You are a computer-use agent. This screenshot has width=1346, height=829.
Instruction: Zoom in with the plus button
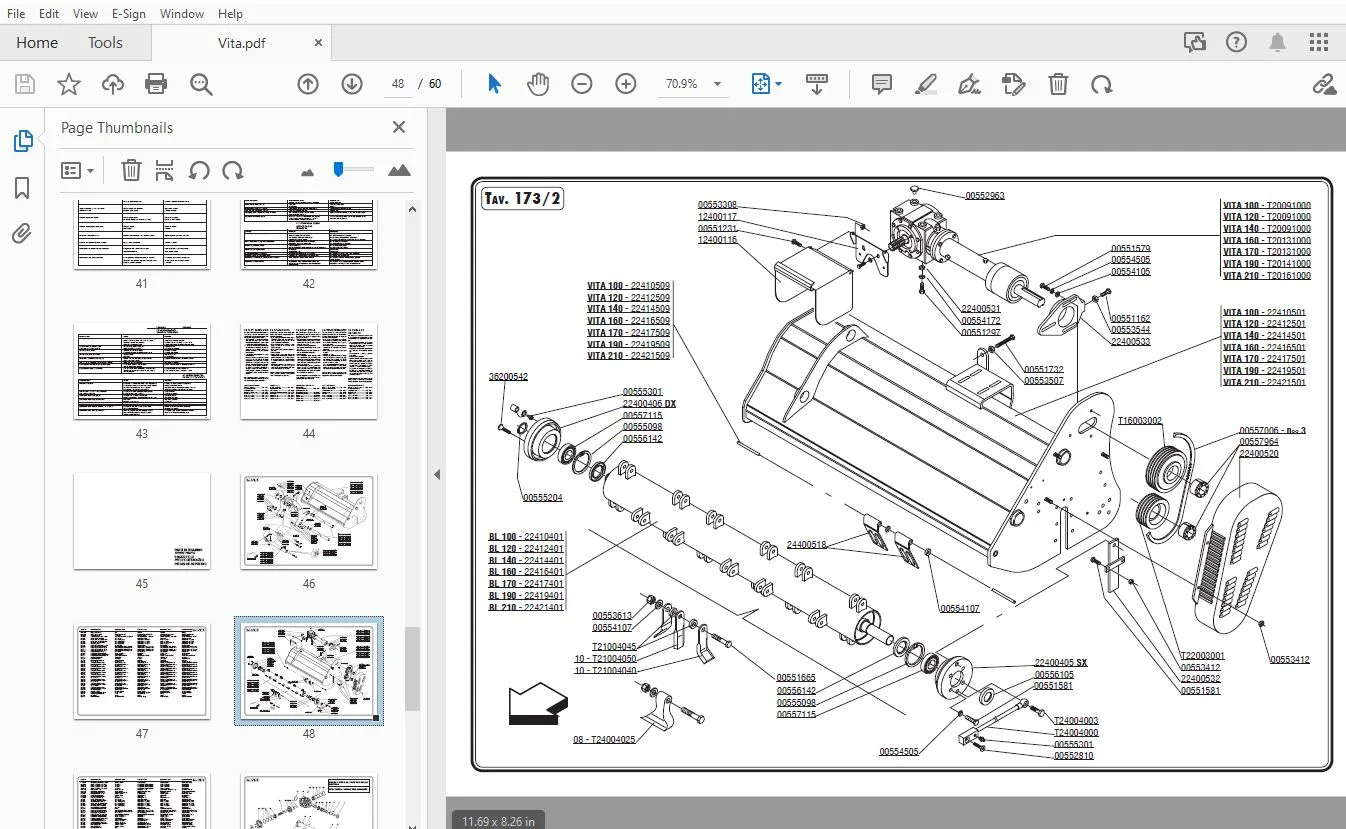626,84
